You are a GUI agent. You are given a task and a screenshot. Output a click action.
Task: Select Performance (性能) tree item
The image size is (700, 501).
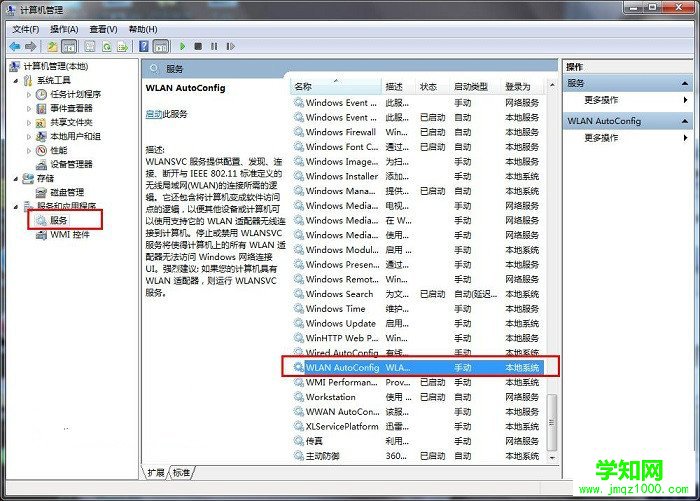(x=58, y=150)
